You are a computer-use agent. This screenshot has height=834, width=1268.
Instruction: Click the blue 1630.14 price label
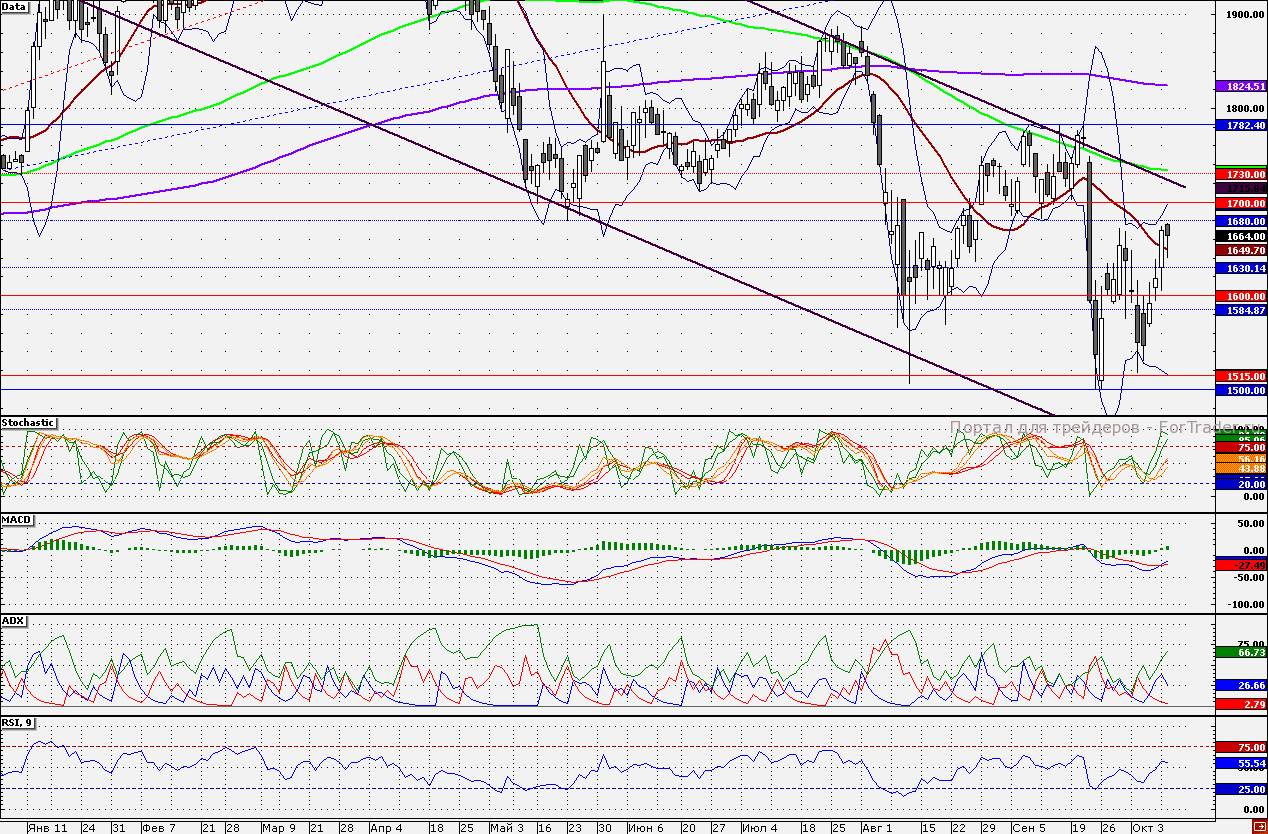1240,268
